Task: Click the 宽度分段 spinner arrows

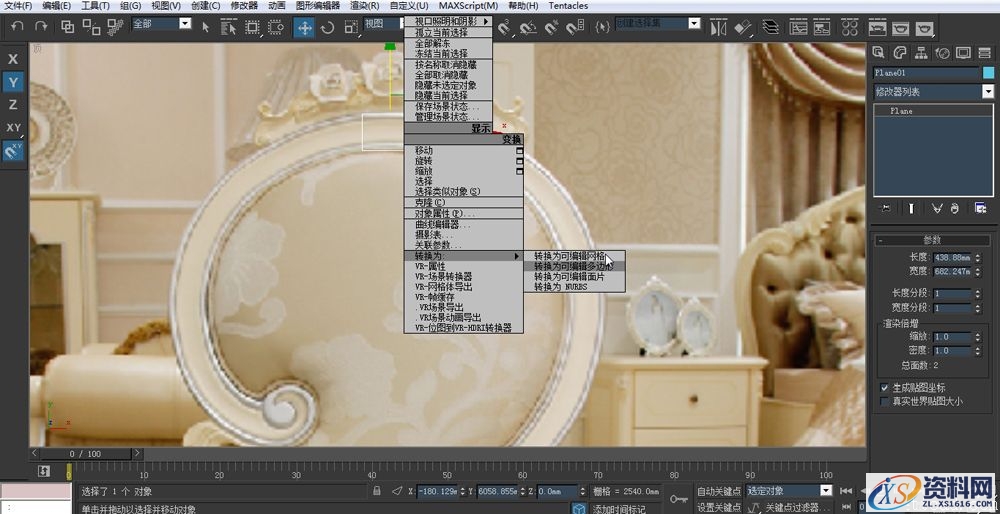Action: pos(977,307)
